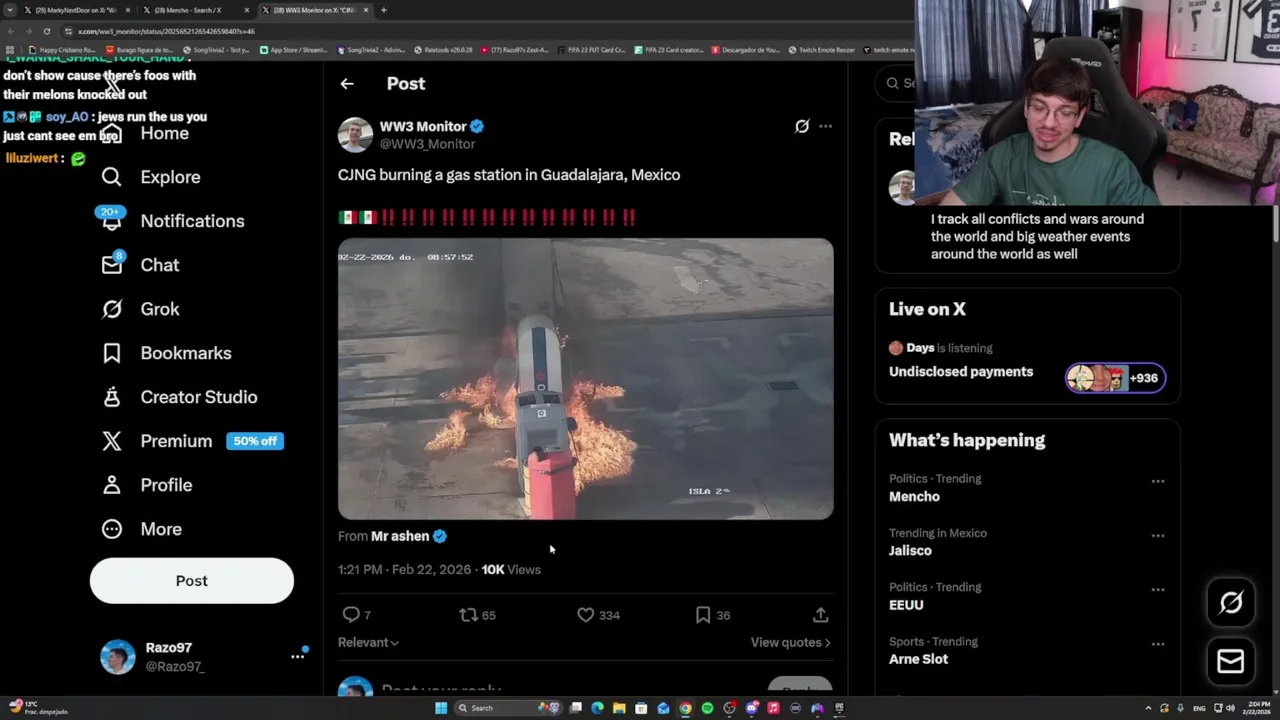Switch to the MarkyNextDoor on X tab
This screenshot has height=720, width=1280.
tap(77, 10)
